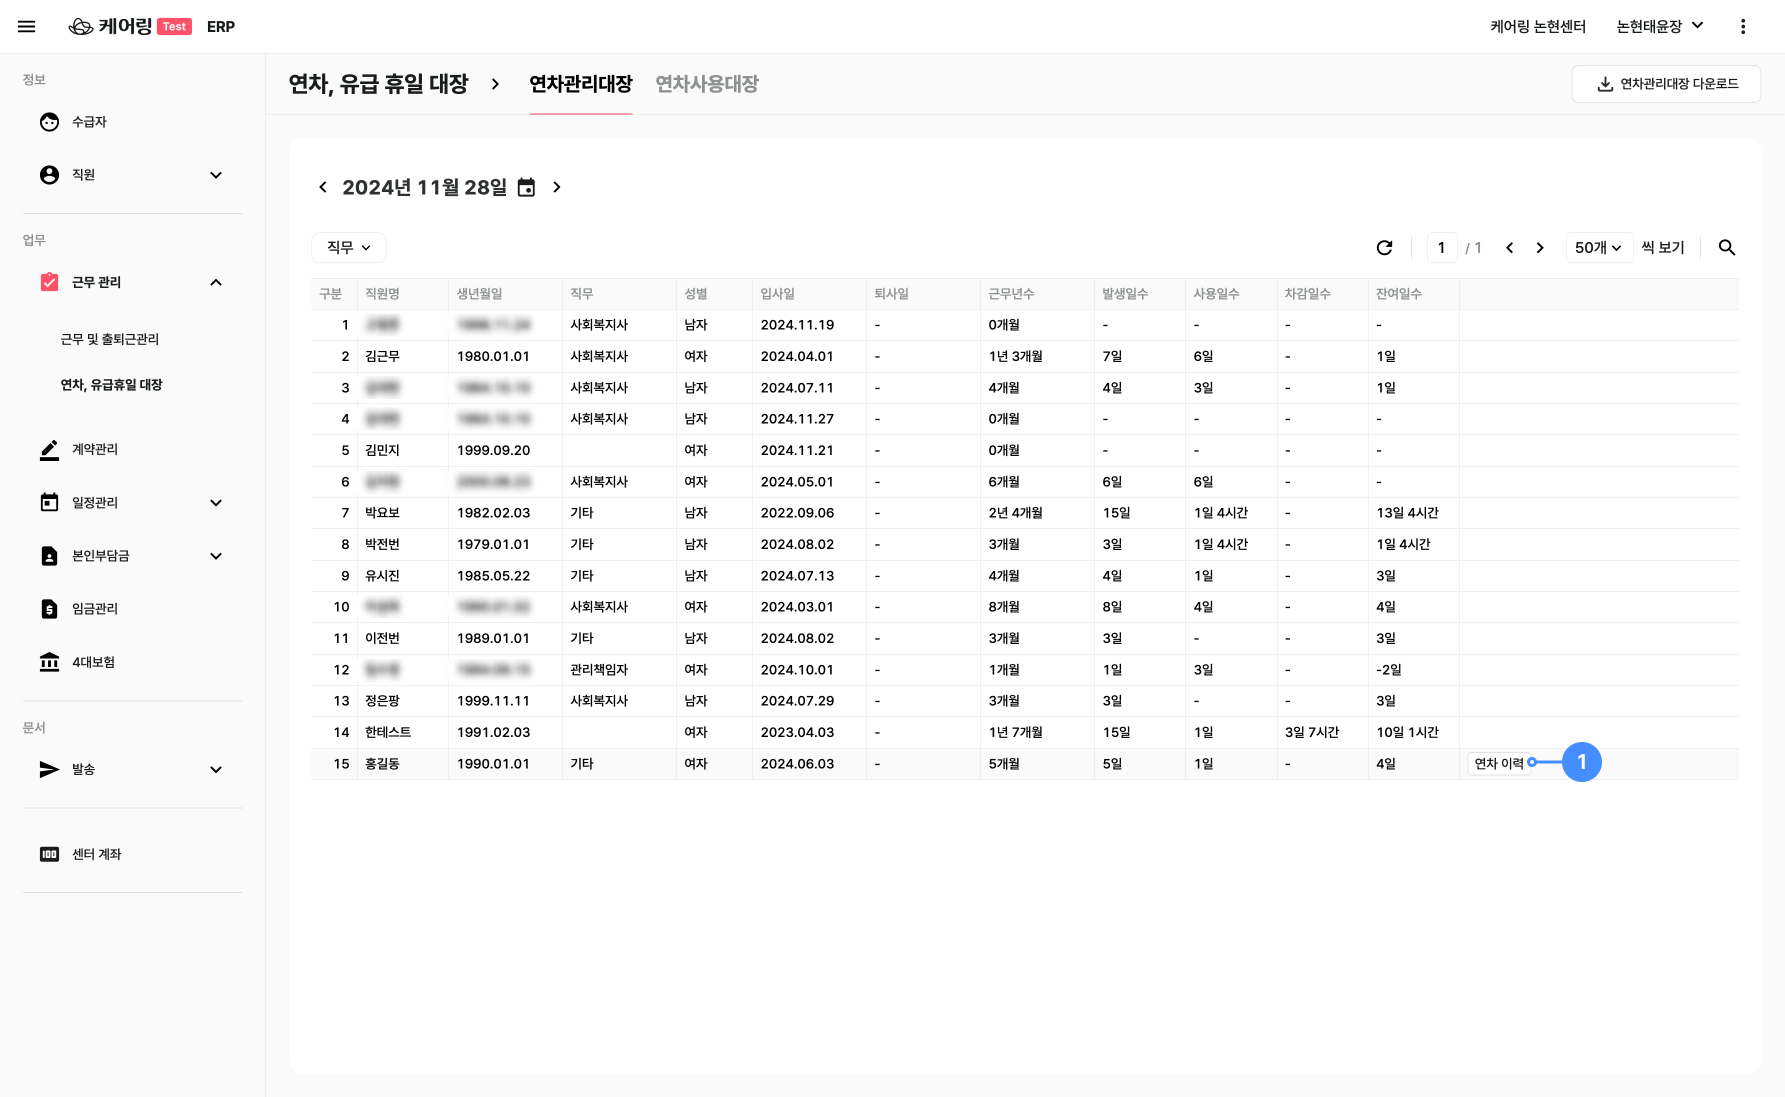This screenshot has height=1097, width=1785.
Task: Open the hamburger menu icon
Action: coord(27,27)
